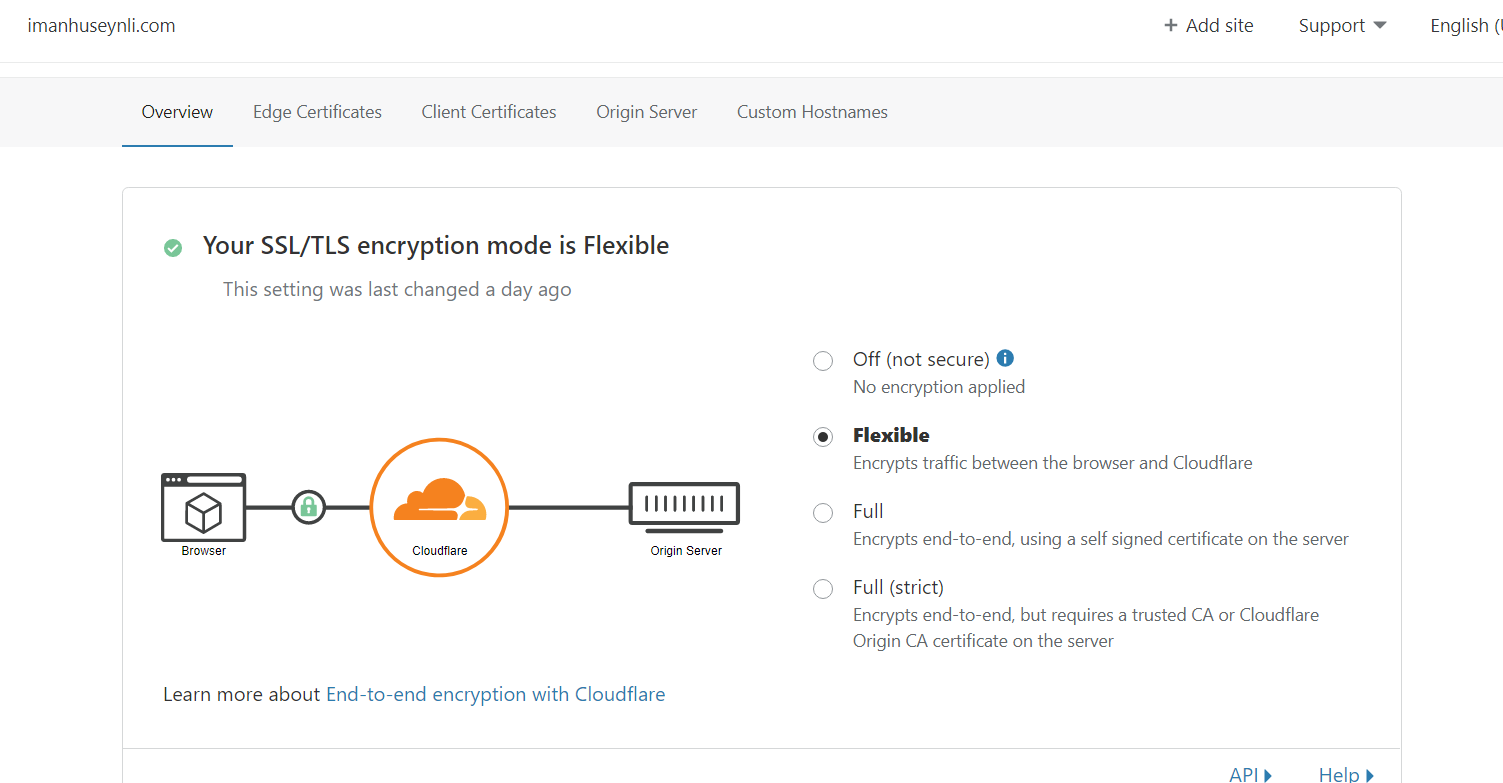This screenshot has width=1503, height=783.
Task: Go to the Client Certificates tab
Action: 489,112
